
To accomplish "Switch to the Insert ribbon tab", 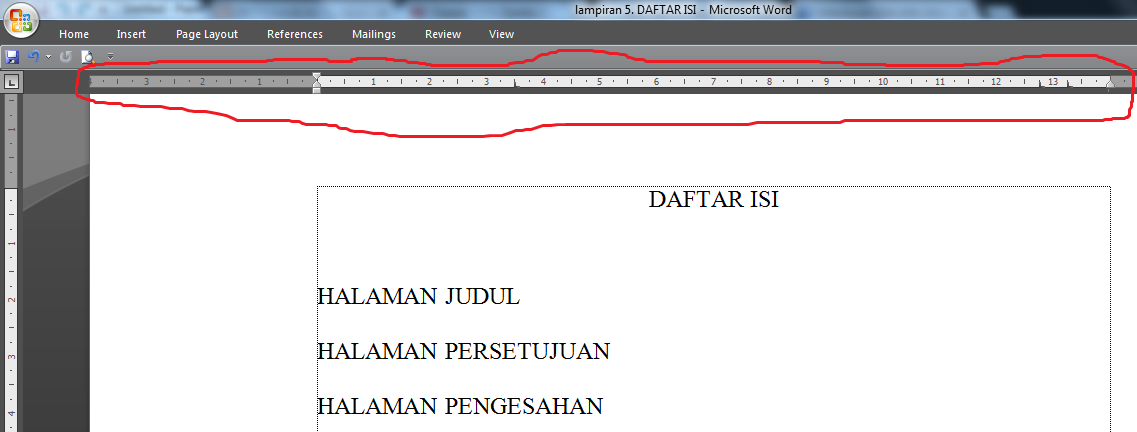I will click(x=131, y=34).
